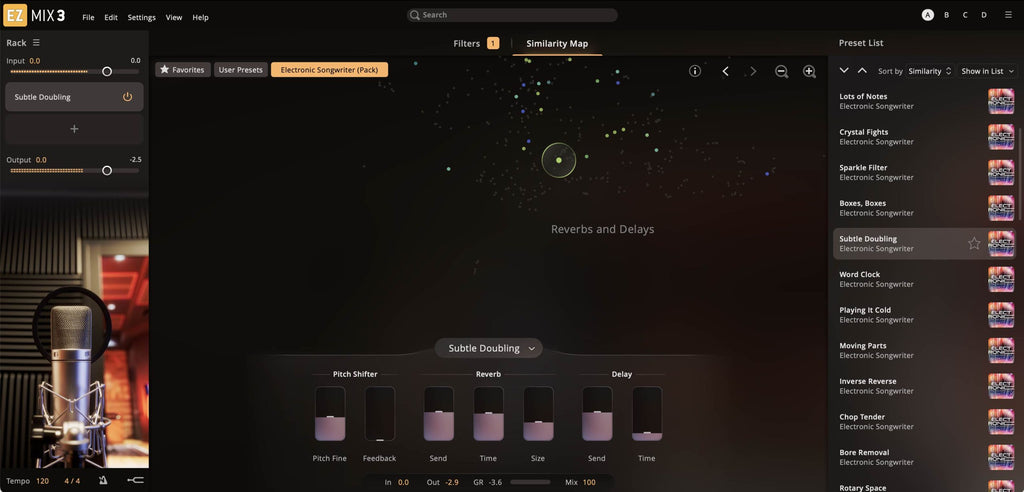Toggle Electronic Songwriter (Pack) filter
The width and height of the screenshot is (1024, 492).
coord(329,70)
